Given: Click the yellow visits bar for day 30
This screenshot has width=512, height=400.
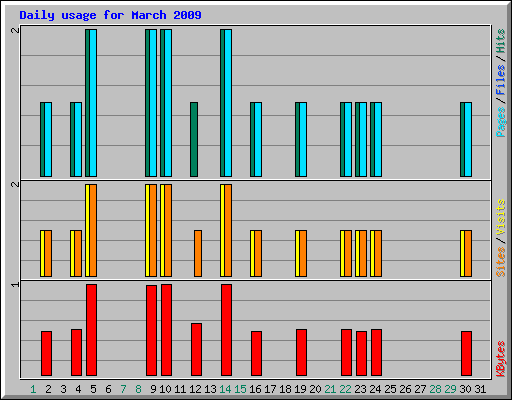Looking at the screenshot, I should point(462,253).
